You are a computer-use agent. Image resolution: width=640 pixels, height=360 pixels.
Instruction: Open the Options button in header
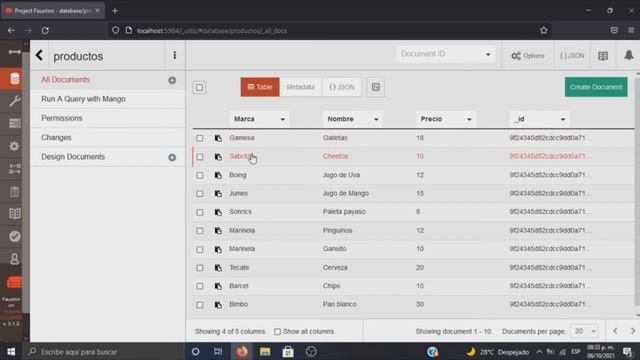pyautogui.click(x=528, y=56)
